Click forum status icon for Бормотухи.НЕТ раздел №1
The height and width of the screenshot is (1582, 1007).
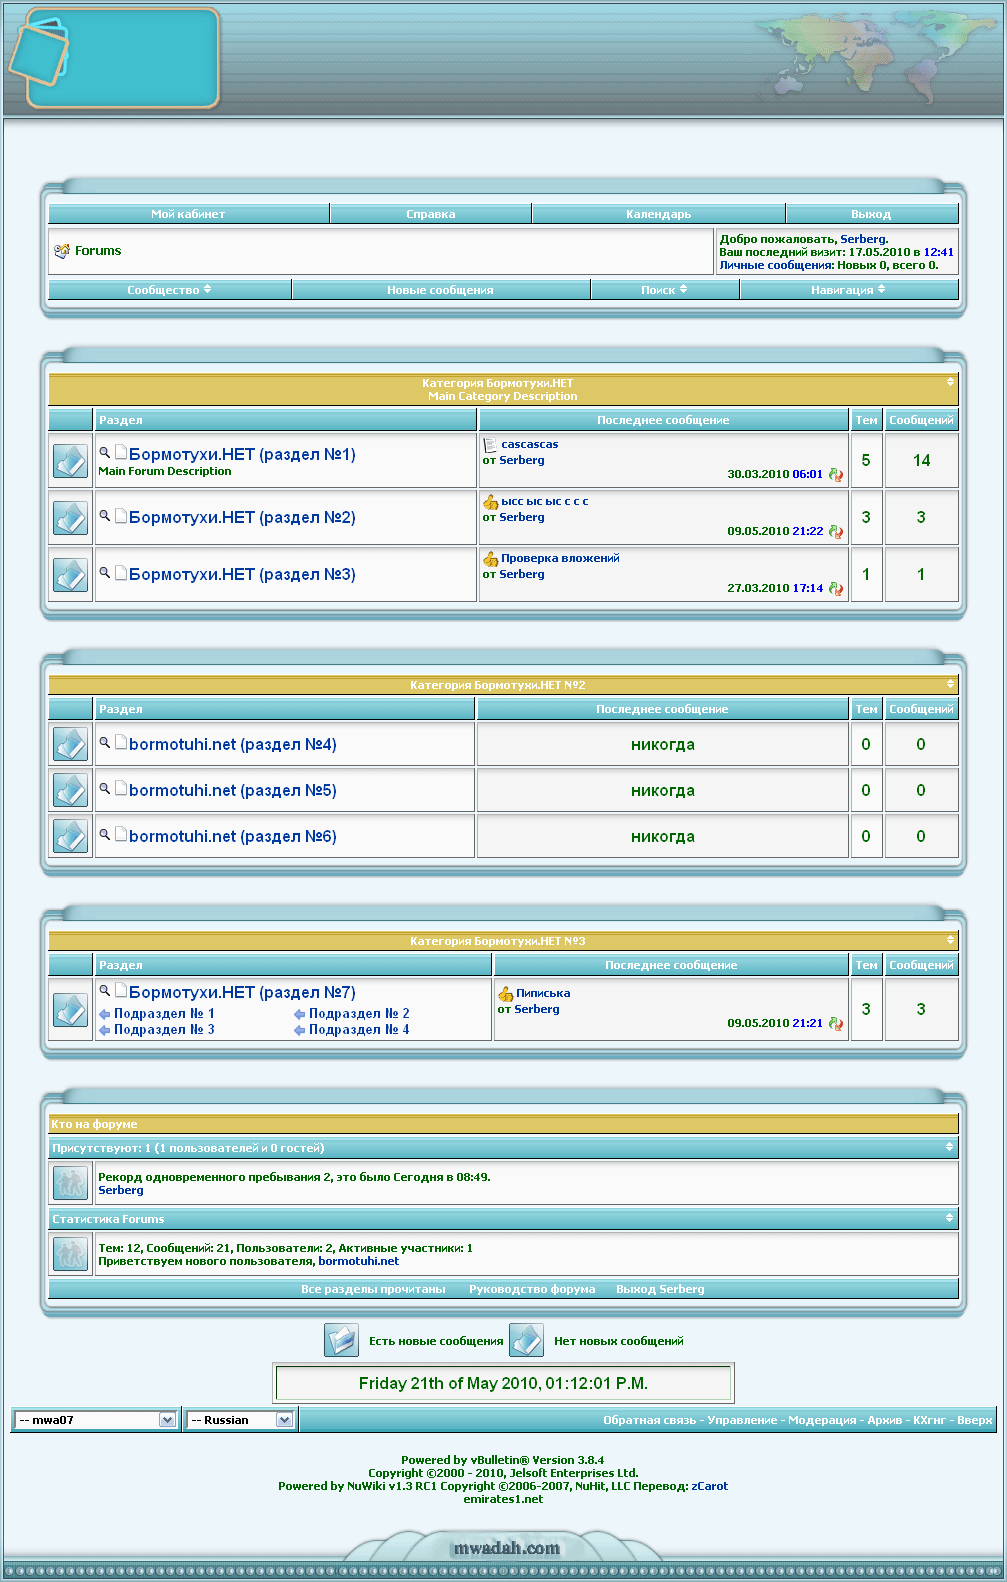[70, 461]
